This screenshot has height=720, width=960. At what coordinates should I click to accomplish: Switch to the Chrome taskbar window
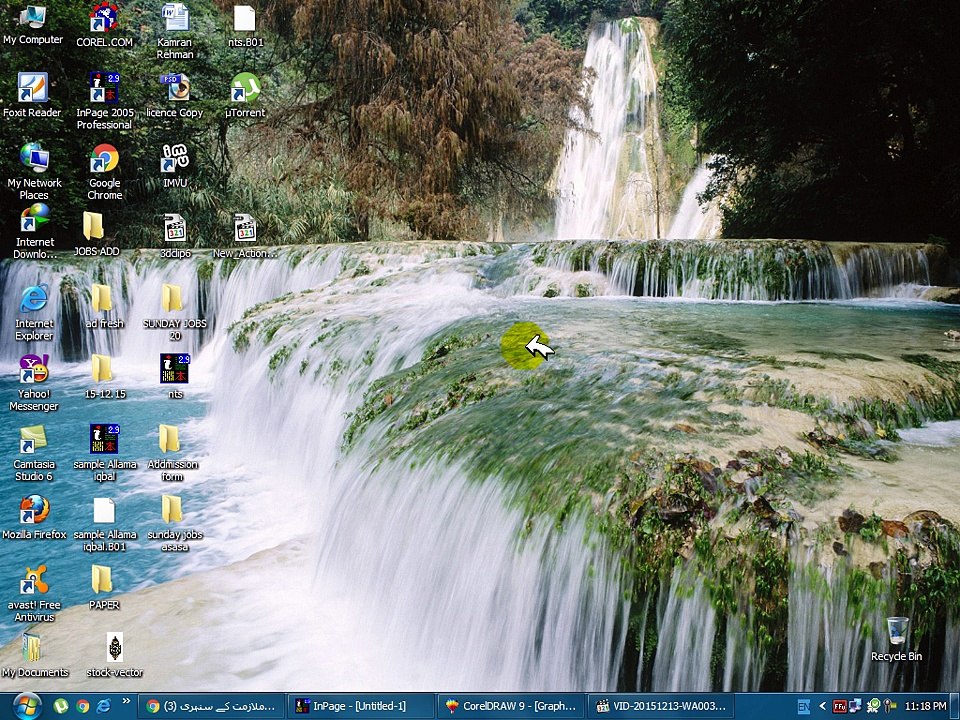pyautogui.click(x=211, y=707)
